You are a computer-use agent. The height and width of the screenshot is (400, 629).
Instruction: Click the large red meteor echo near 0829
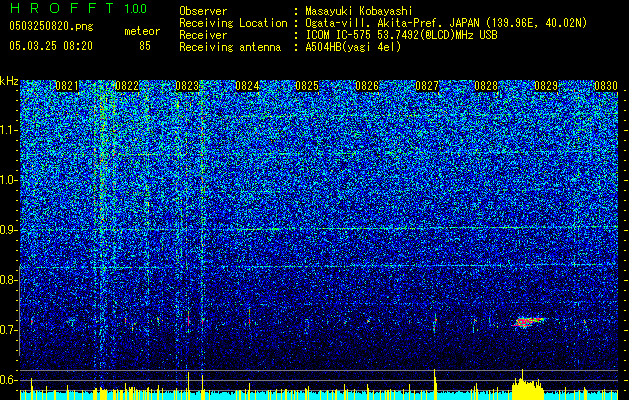(528, 322)
